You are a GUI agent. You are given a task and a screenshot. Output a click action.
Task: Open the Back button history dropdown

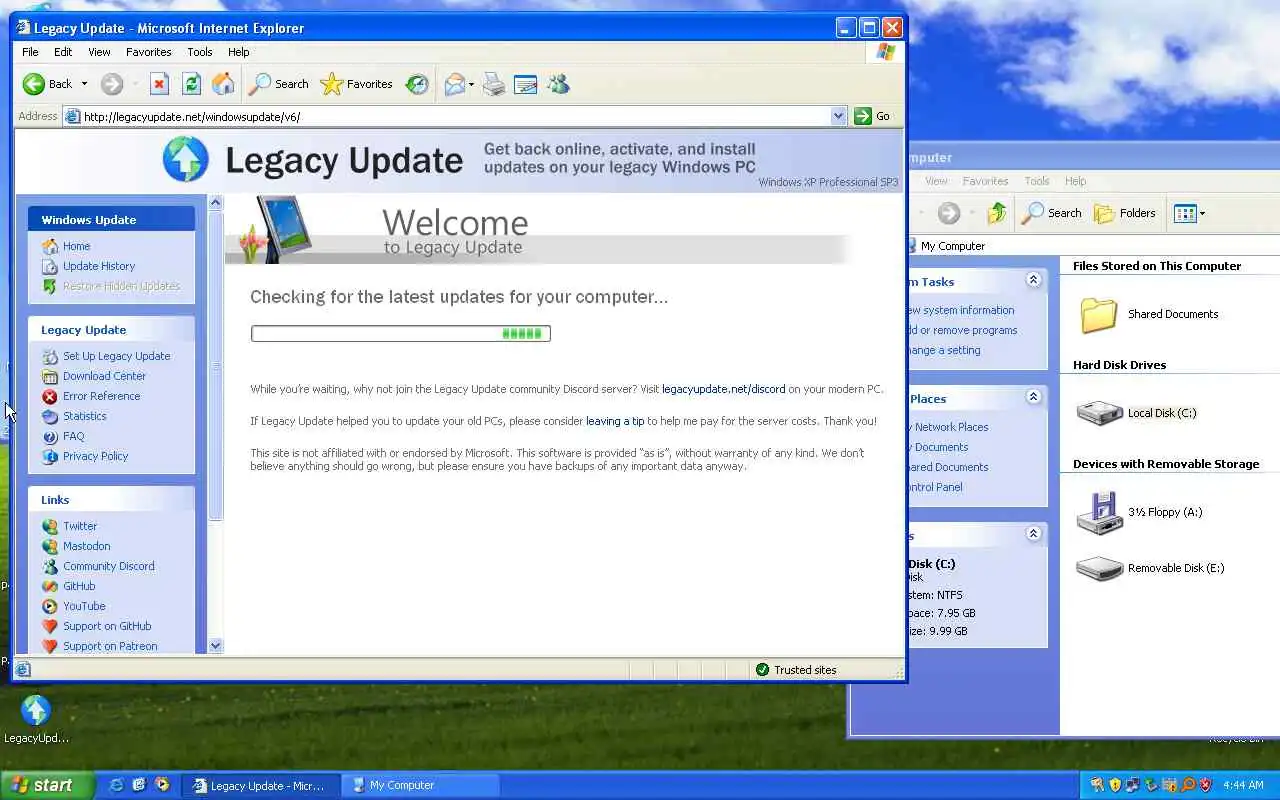tap(84, 84)
